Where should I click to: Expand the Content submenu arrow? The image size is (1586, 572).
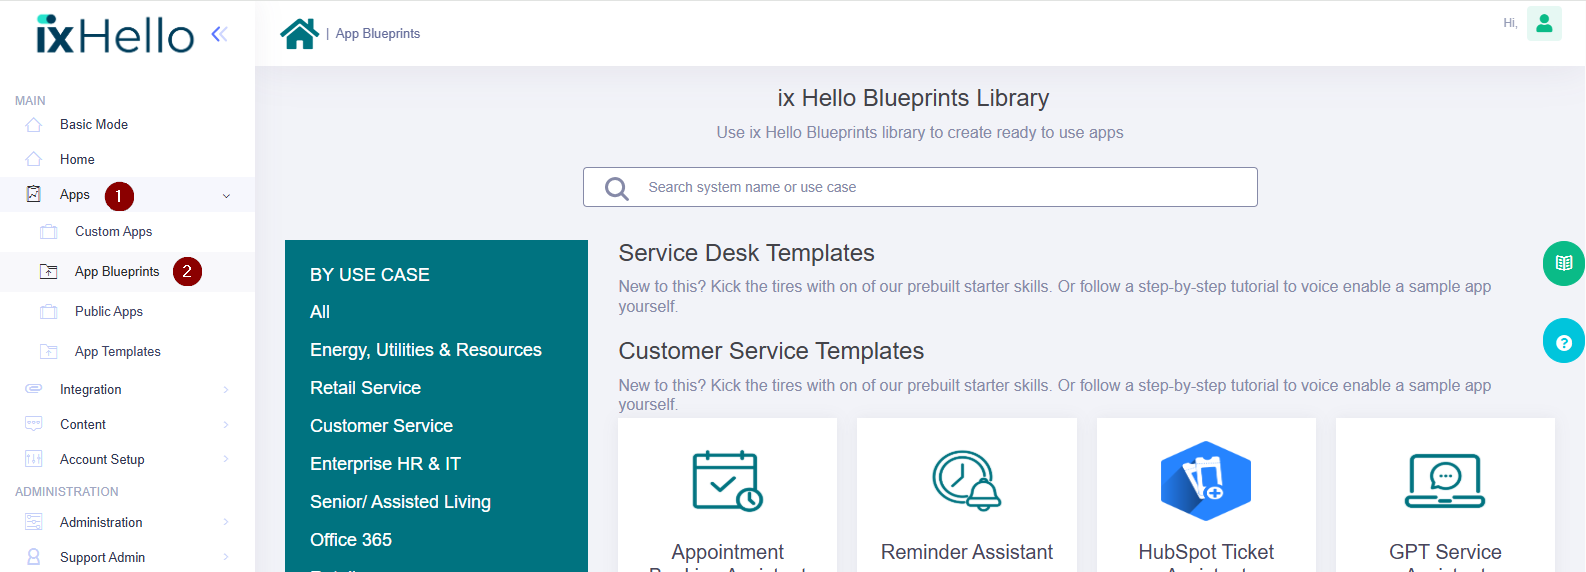(x=226, y=425)
